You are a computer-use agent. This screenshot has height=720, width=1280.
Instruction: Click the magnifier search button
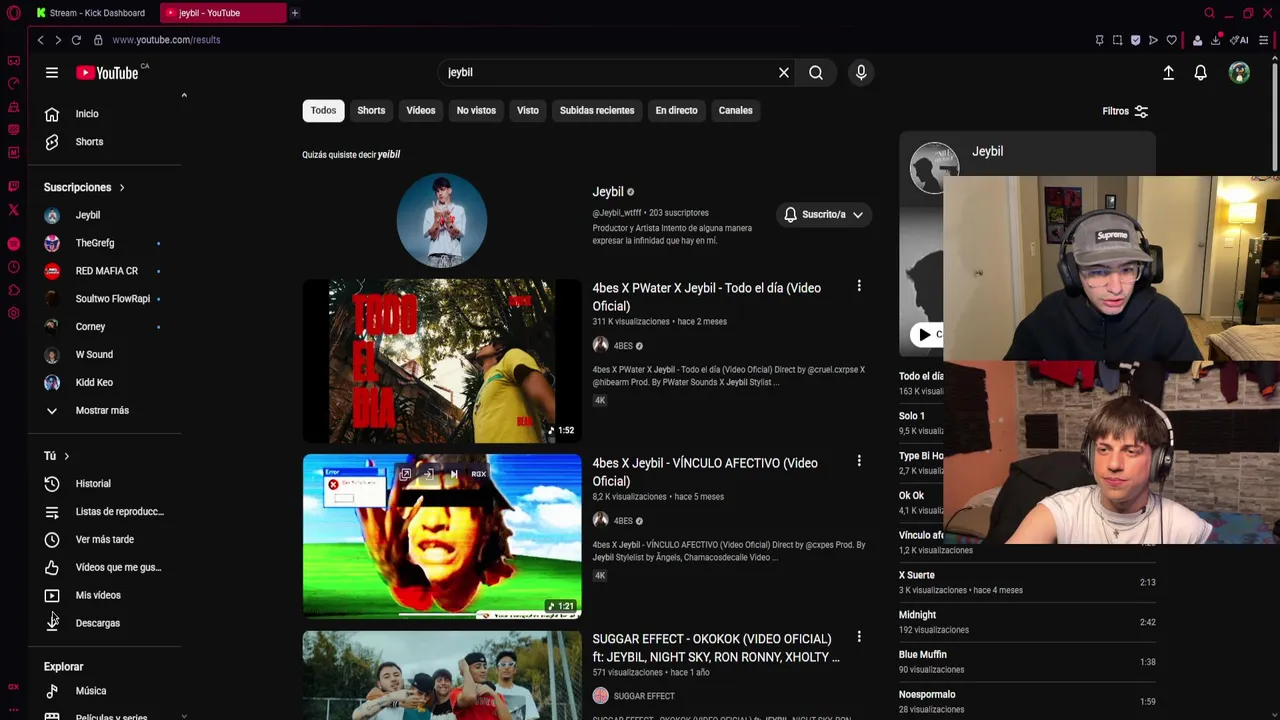coord(816,72)
